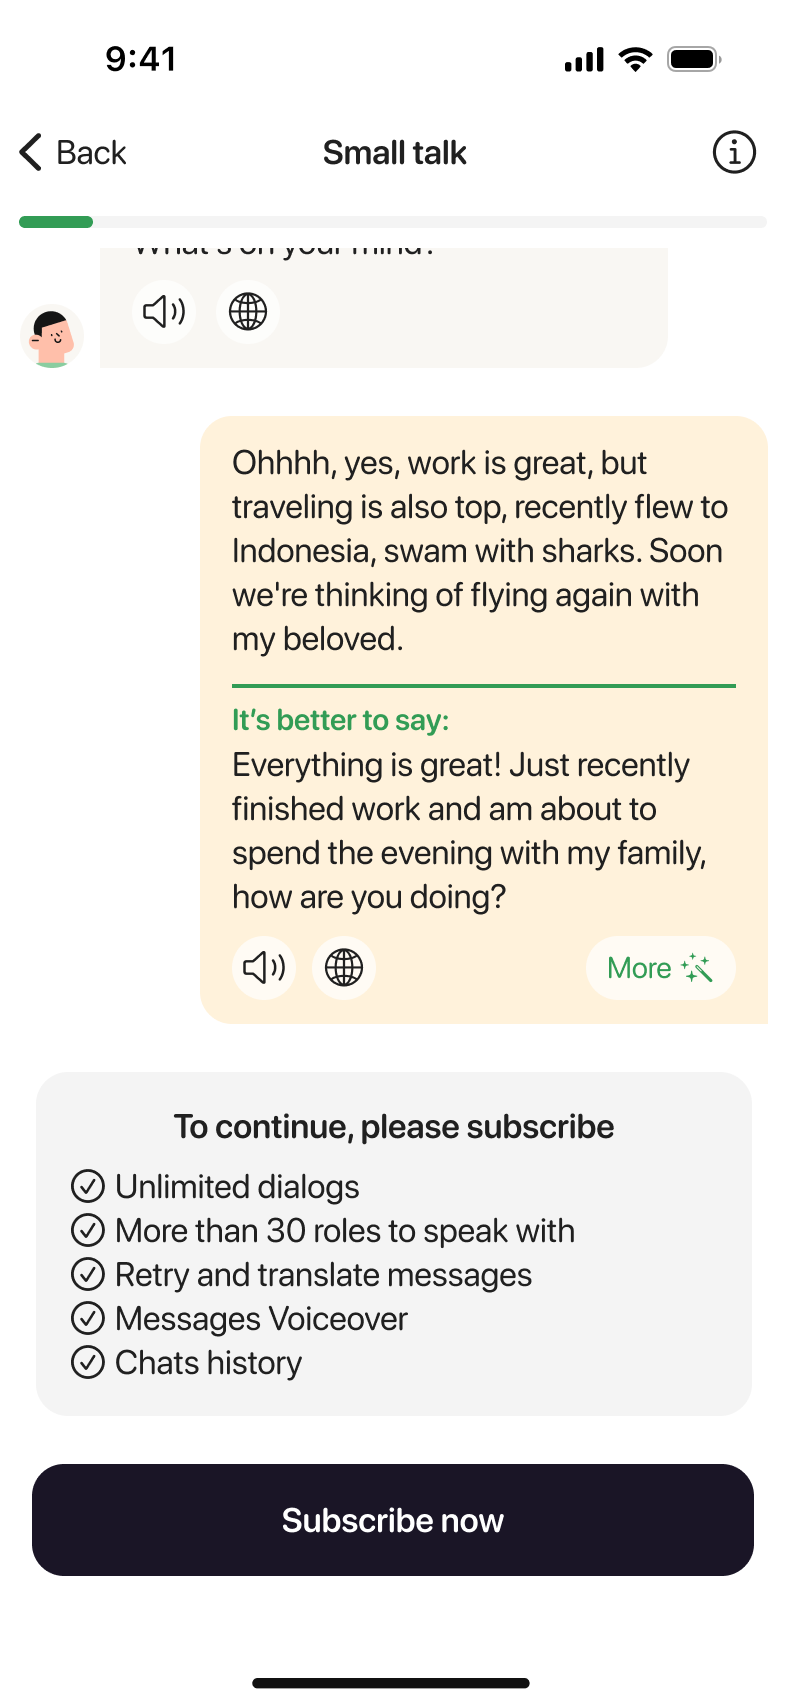Translate the tutor's message with globe icon
The image size is (786, 1704).
coord(248,312)
